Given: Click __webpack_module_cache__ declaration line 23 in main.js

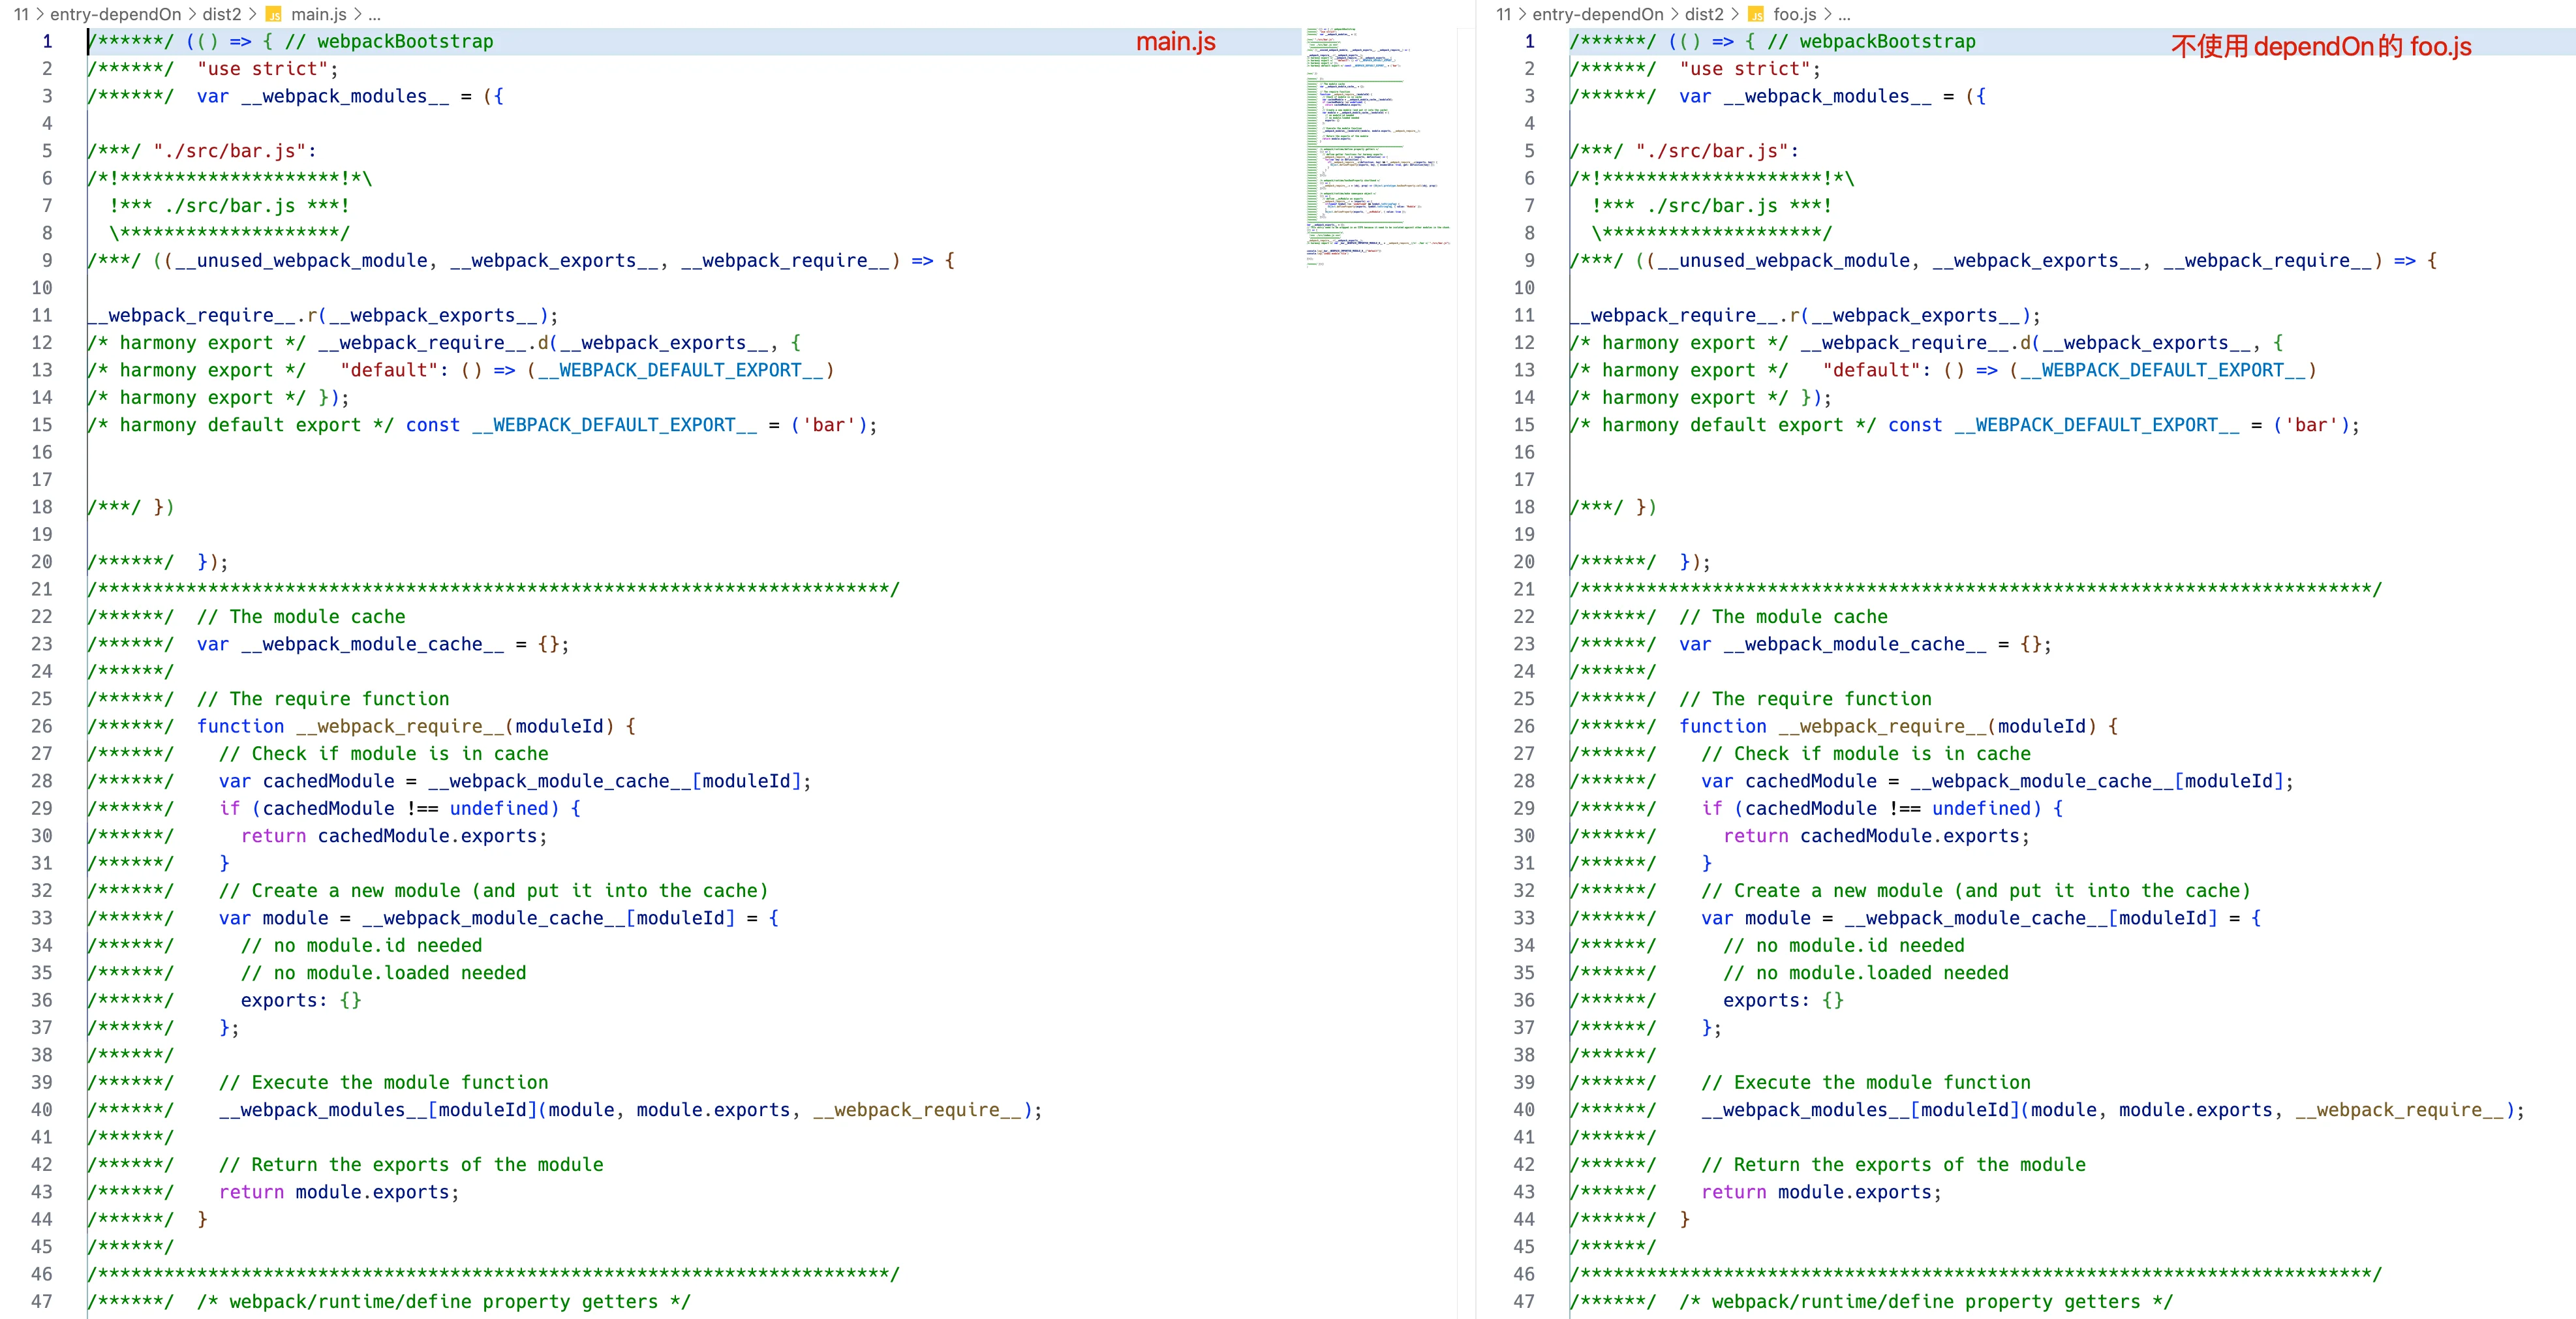Looking at the screenshot, I should (372, 644).
